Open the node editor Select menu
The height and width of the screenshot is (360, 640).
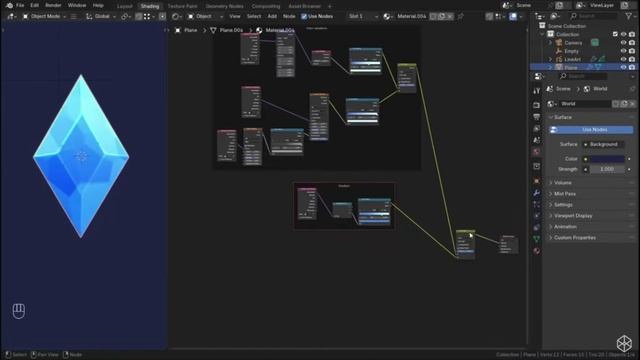point(253,16)
